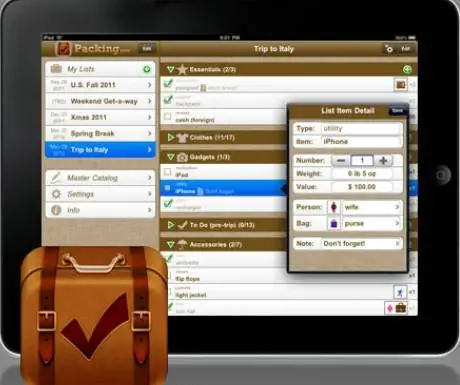Decrease Number with the minus button
The height and width of the screenshot is (385, 460).
click(341, 161)
